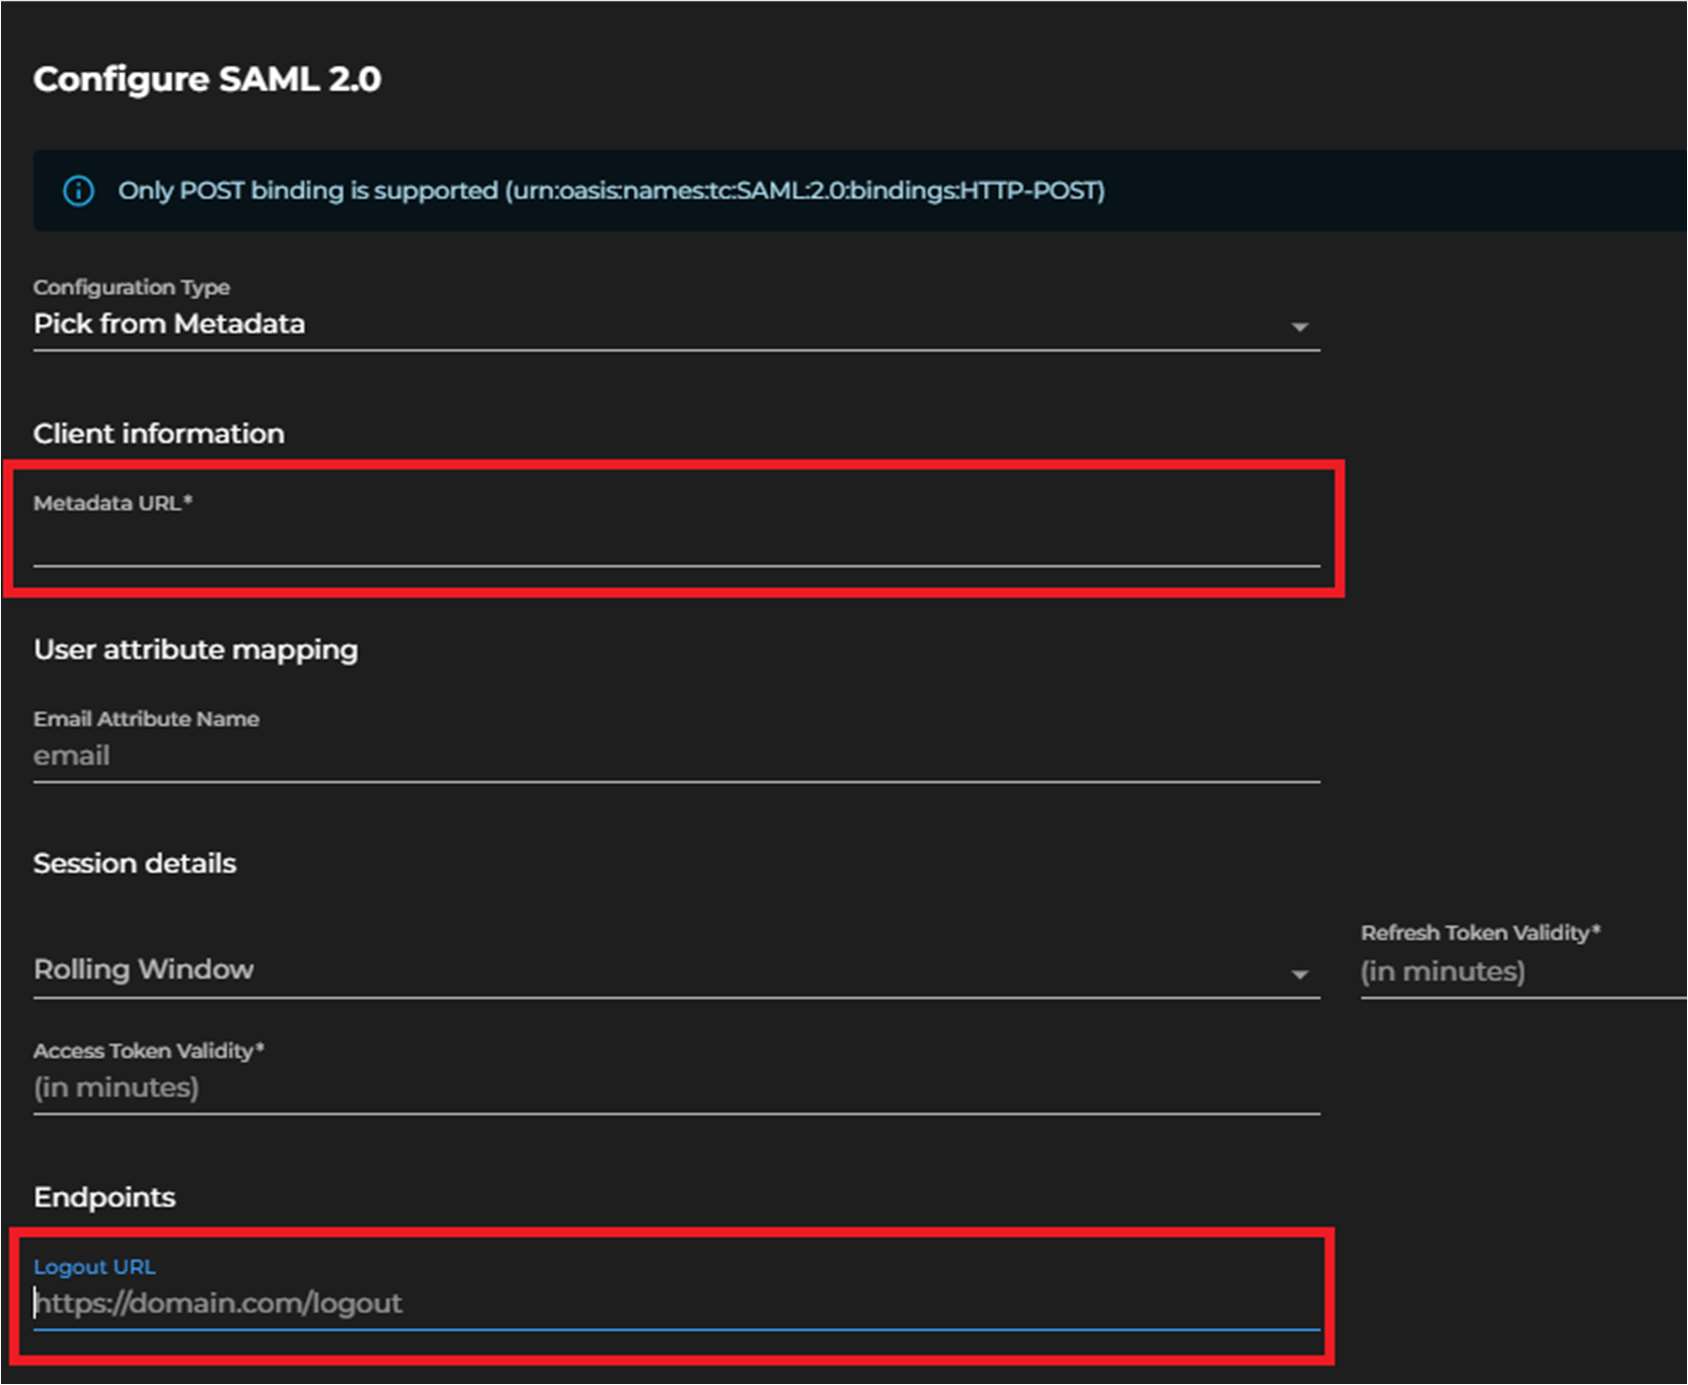The height and width of the screenshot is (1385, 1688).
Task: Open the Configuration Type dropdown arrow
Action: click(1301, 325)
